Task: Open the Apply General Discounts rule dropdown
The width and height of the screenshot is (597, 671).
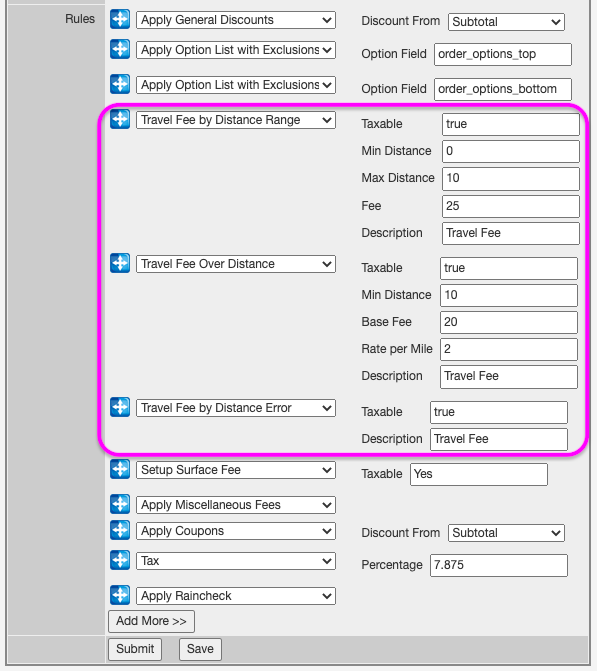Action: pyautogui.click(x=236, y=20)
